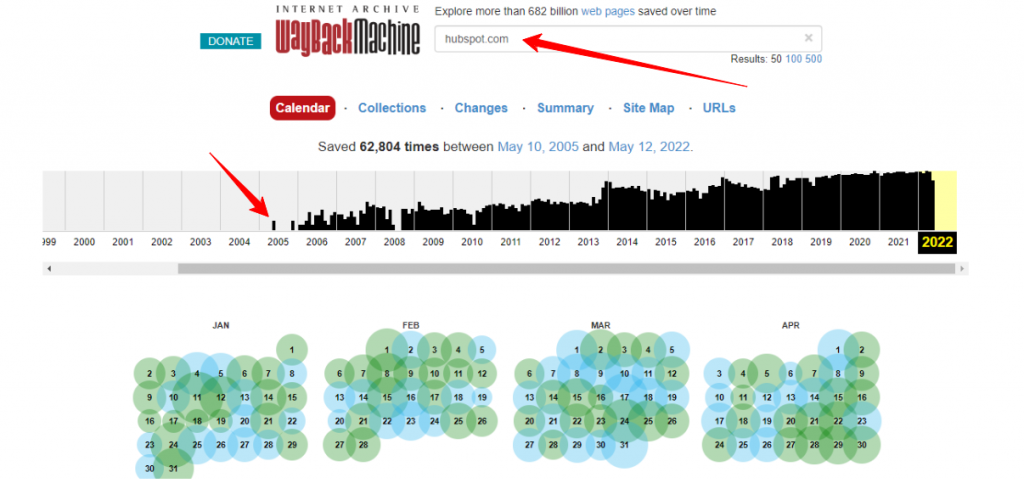1024x489 pixels.
Task: Select year 2021 on the timeline
Action: [x=899, y=242]
